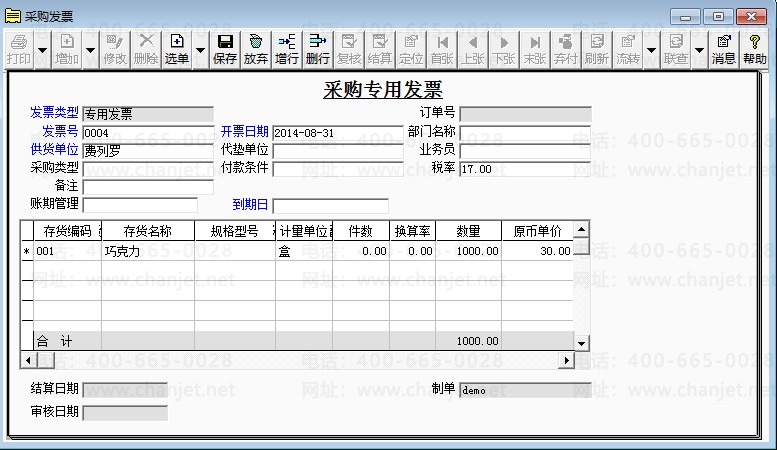Click the 税率 field showing 17.00

tap(525, 169)
